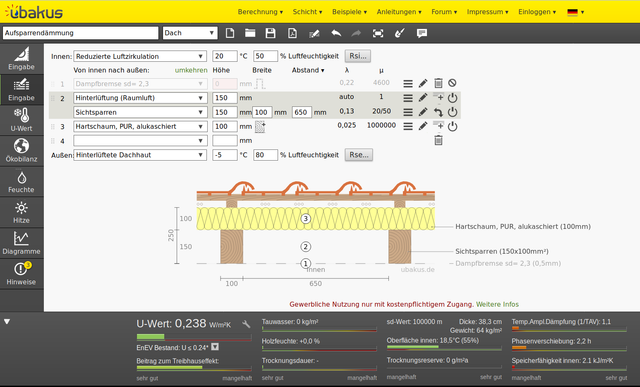Open the Anleitungen menu
640x387 pixels.
(399, 12)
